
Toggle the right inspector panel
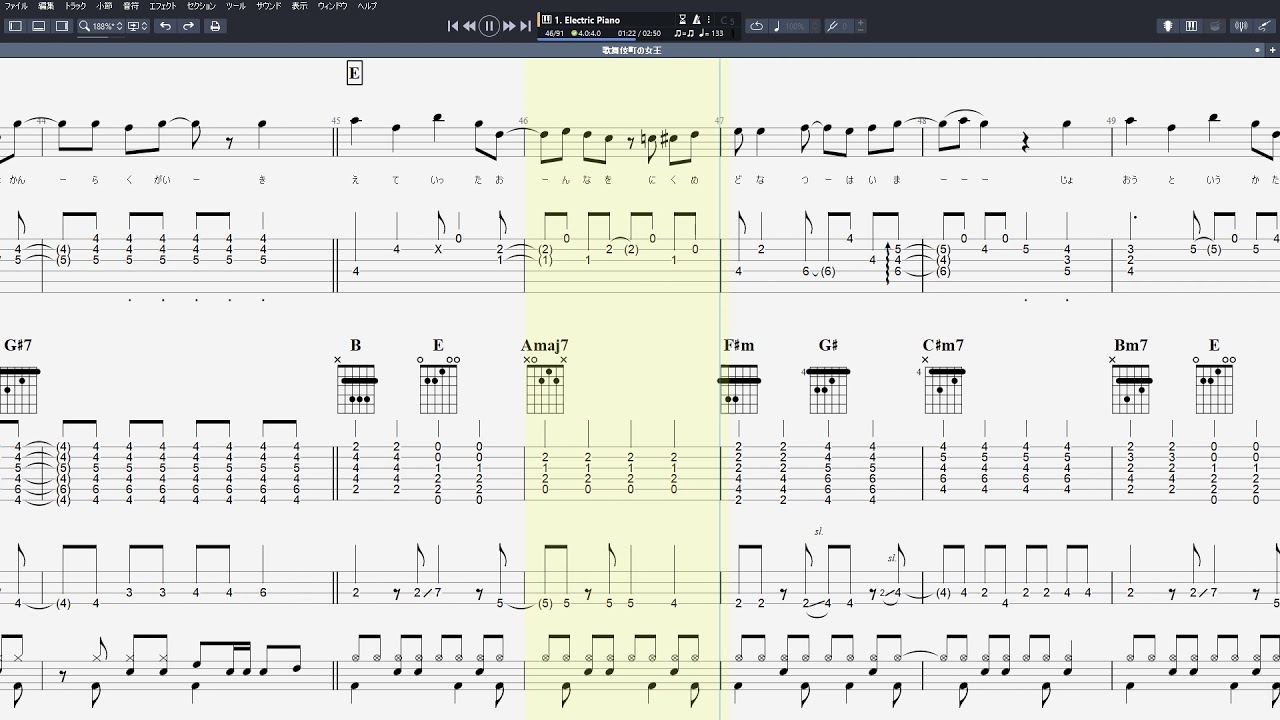(x=62, y=26)
